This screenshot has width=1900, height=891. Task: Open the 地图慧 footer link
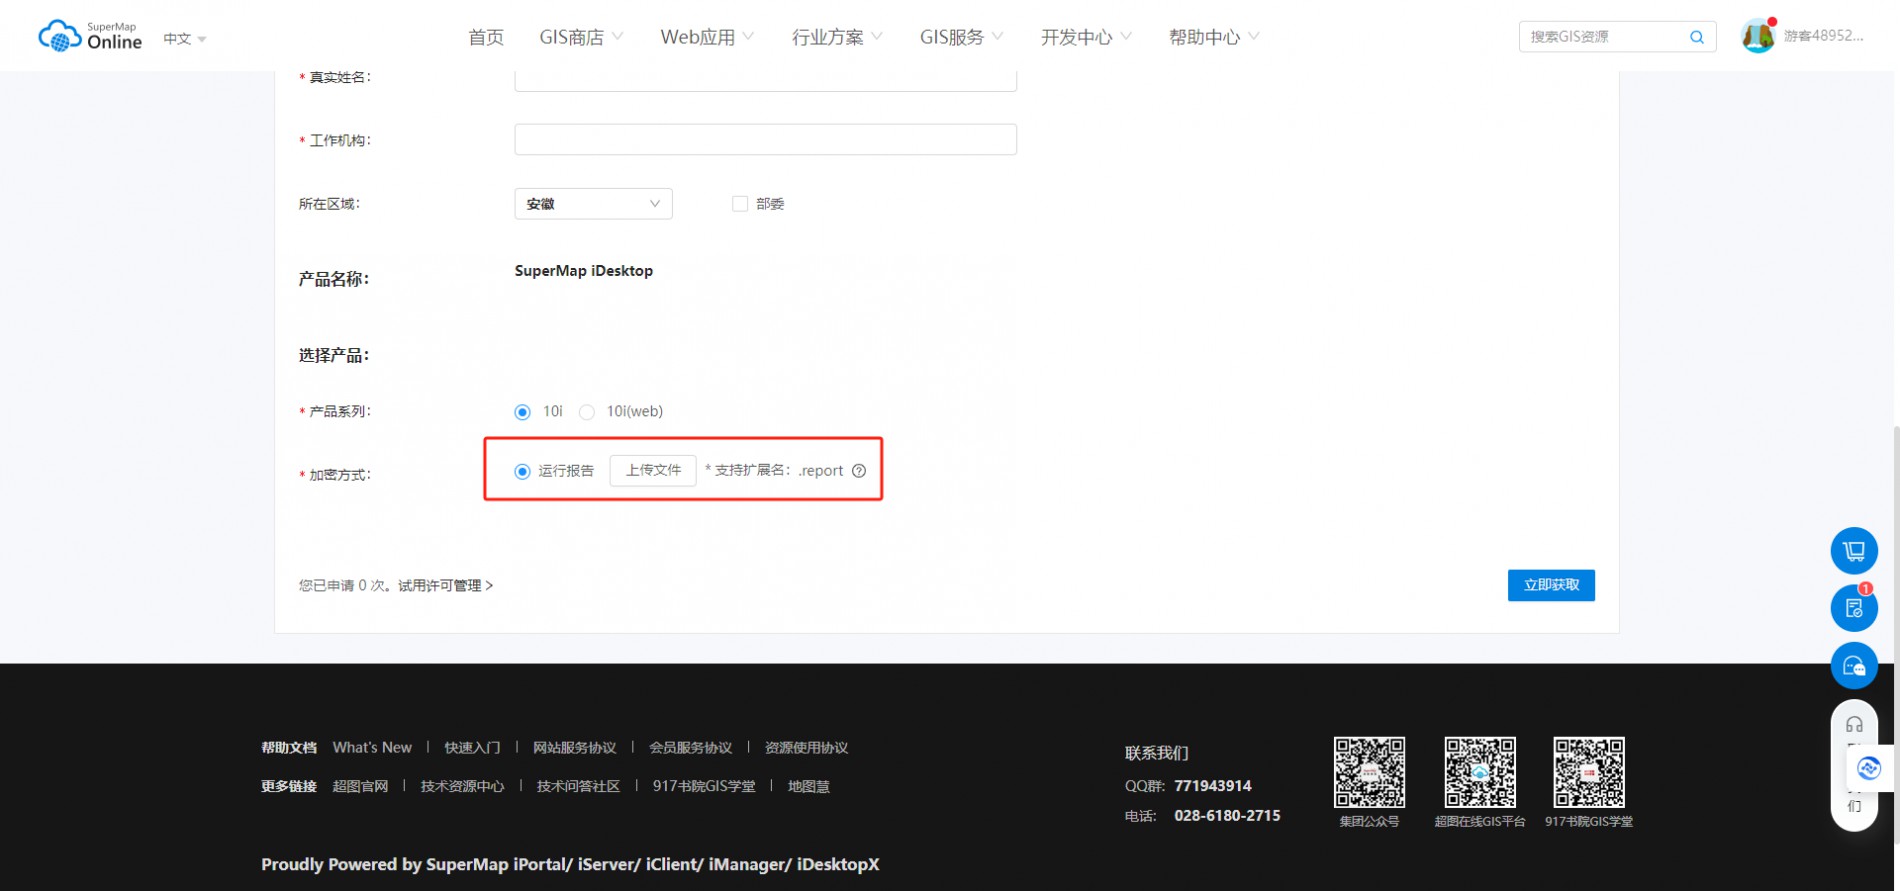[x=808, y=787]
